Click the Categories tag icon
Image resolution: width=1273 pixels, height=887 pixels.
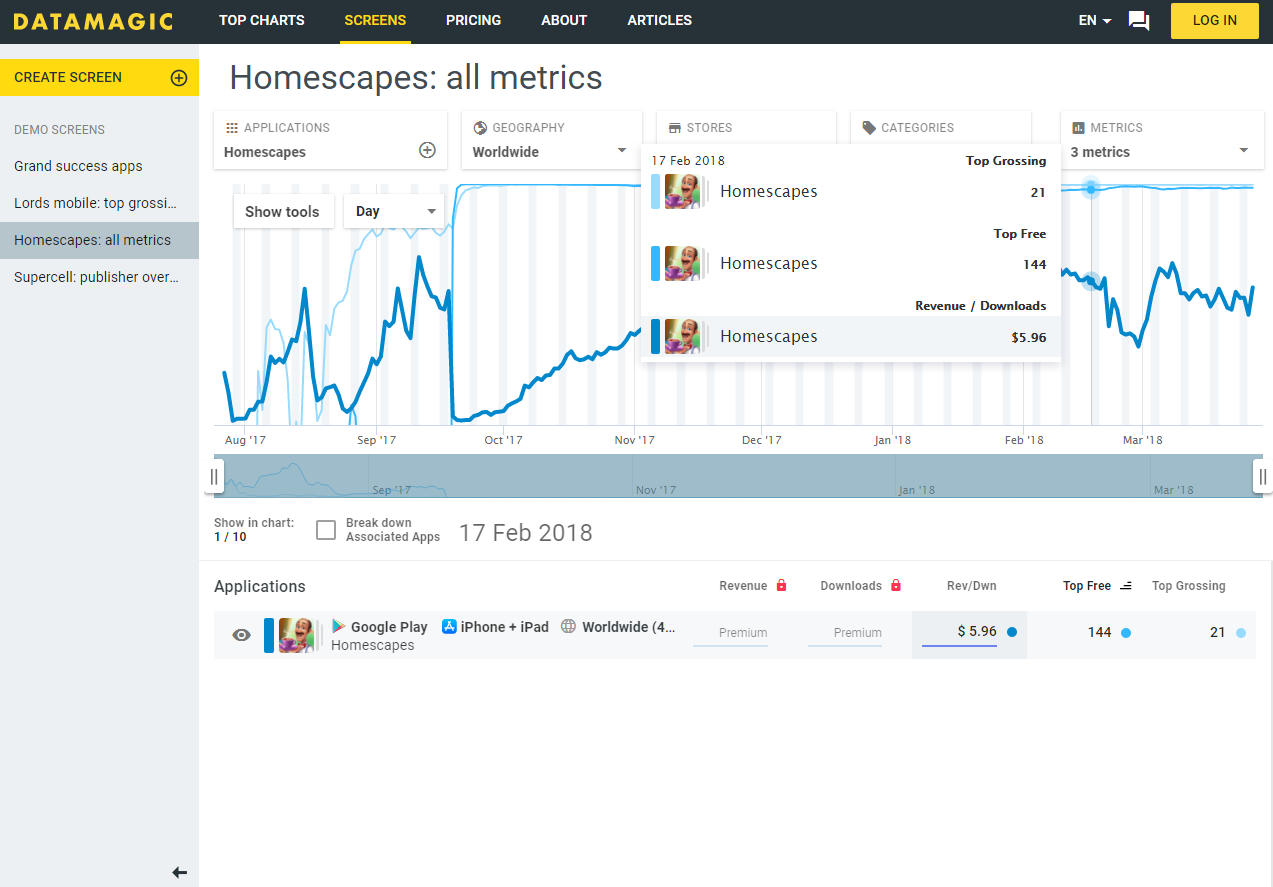pos(868,127)
